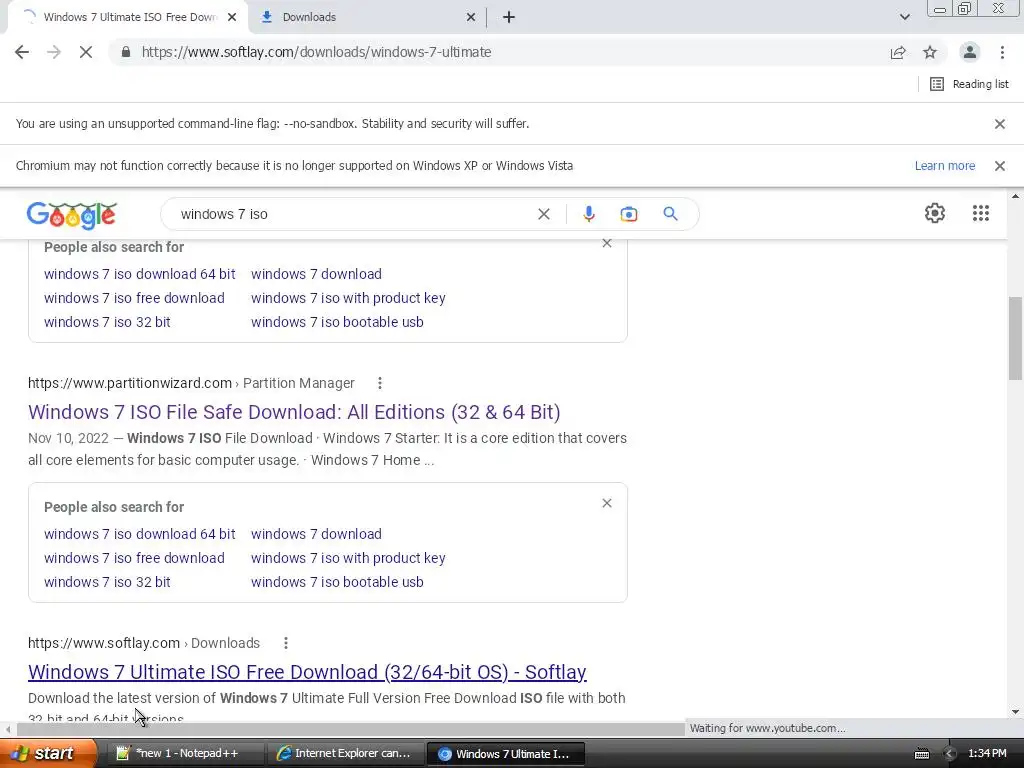Click the 1:34 PM taskbar clock
Image resolution: width=1024 pixels, height=768 pixels.
pyautogui.click(x=987, y=754)
